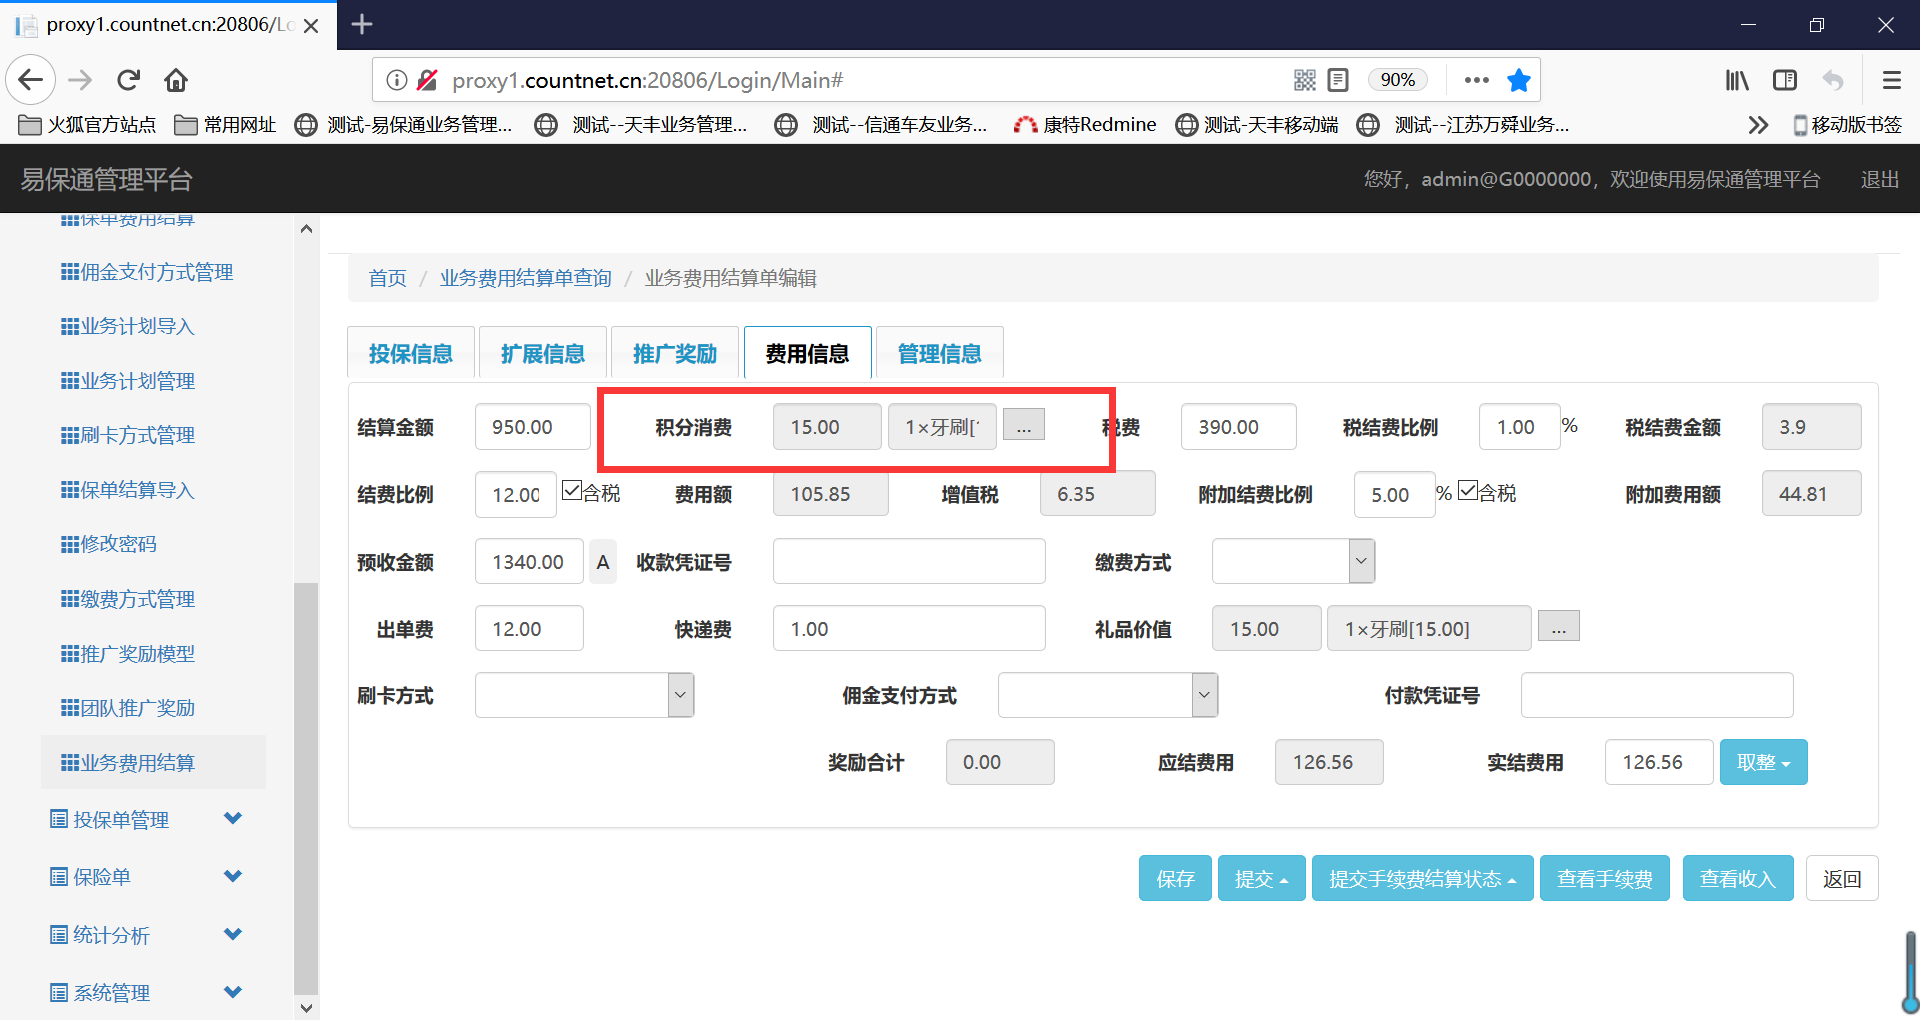Click the 保存 button
1920x1020 pixels.
[x=1175, y=878]
